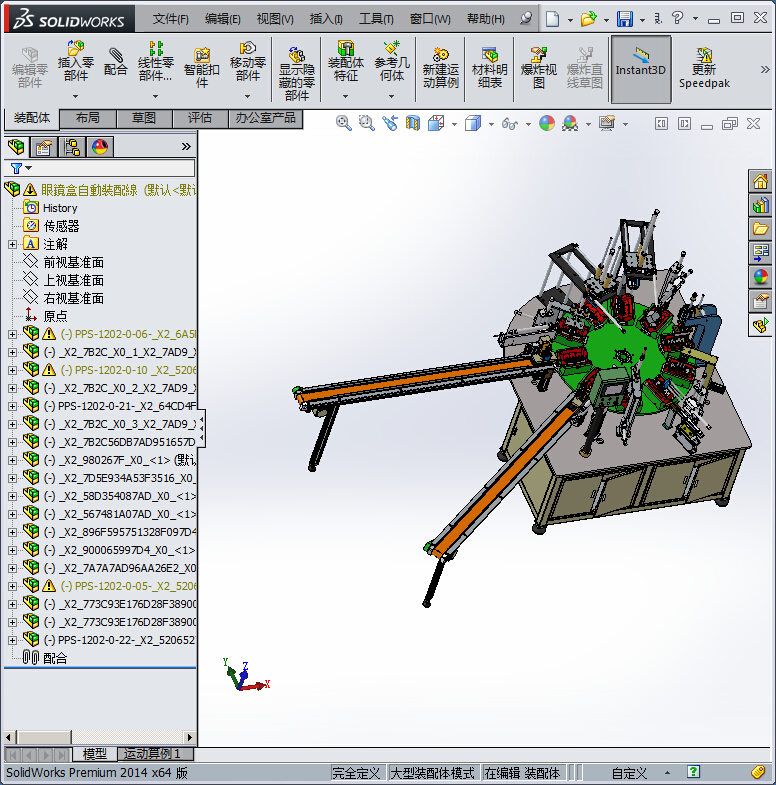Select the 前视基准面 front plane
The image size is (776, 785).
(74, 262)
